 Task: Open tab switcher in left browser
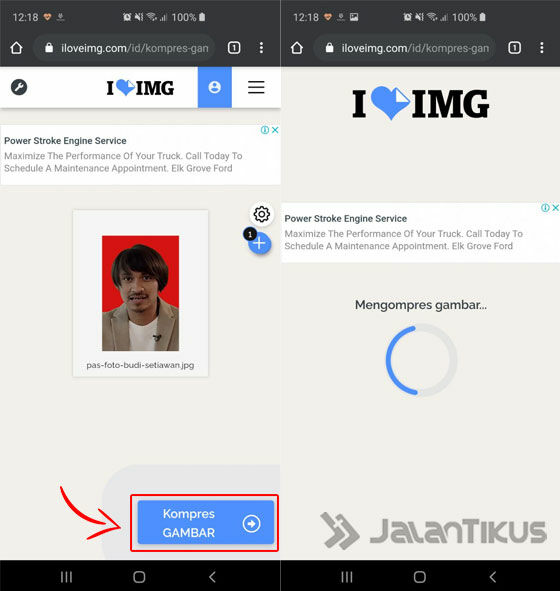(x=234, y=48)
